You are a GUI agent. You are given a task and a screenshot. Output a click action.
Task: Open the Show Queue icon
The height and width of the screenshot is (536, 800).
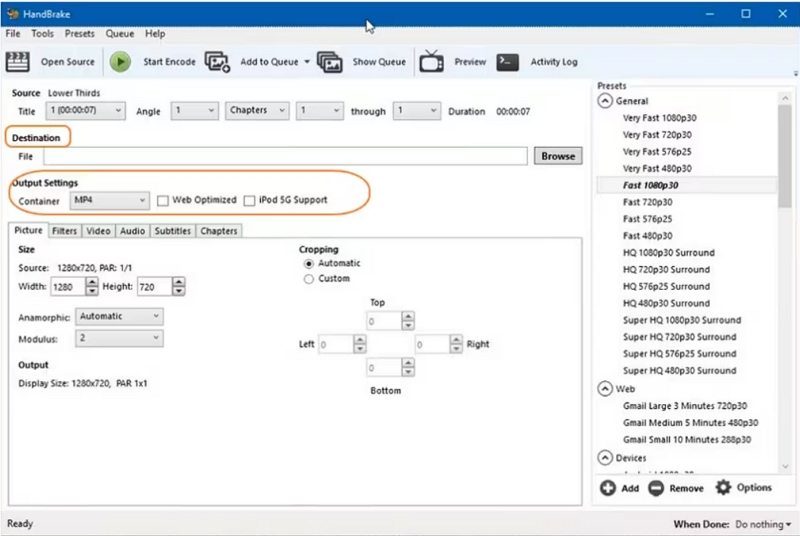coord(330,62)
